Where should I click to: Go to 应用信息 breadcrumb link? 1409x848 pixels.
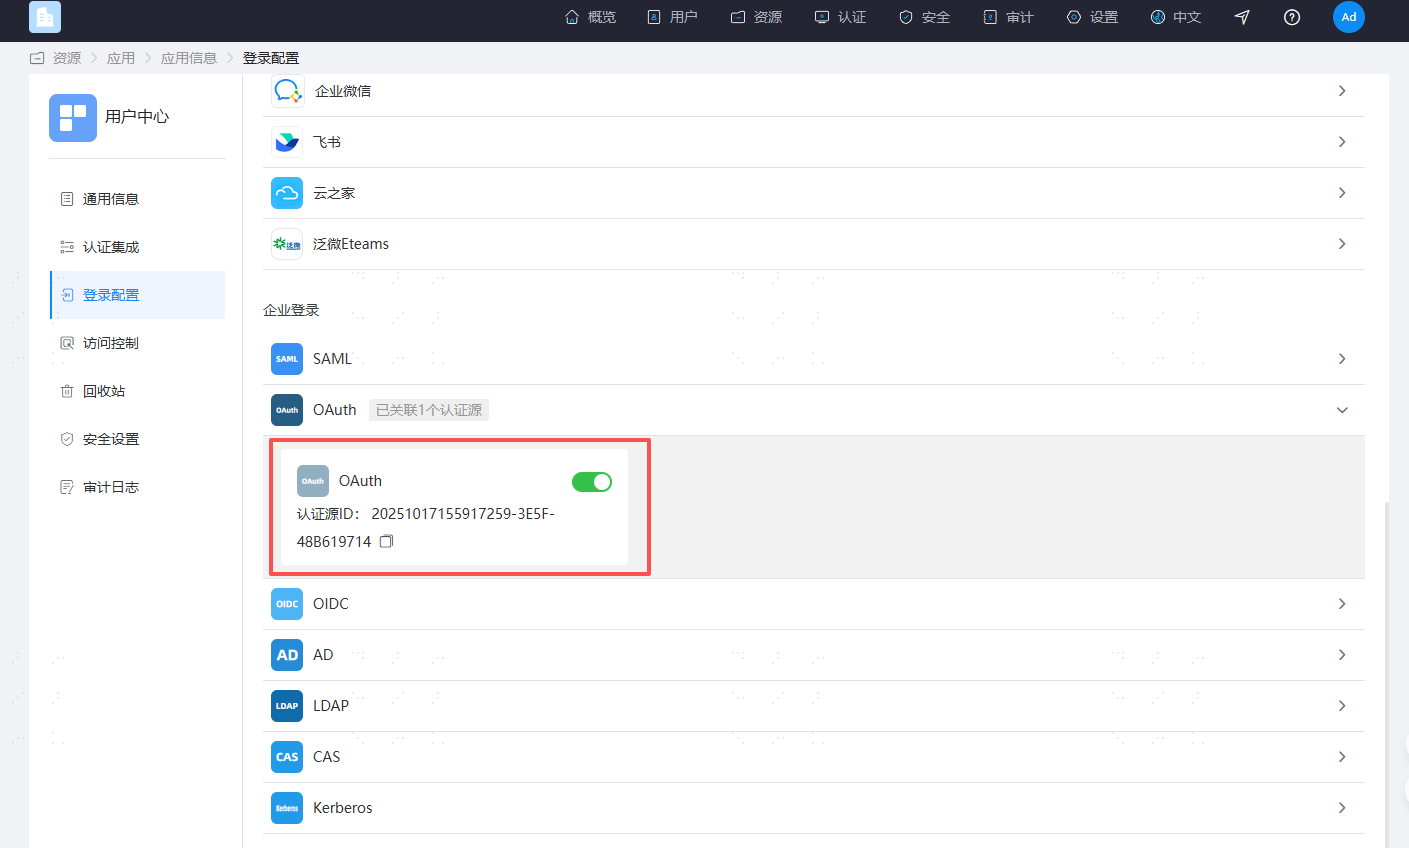click(189, 58)
